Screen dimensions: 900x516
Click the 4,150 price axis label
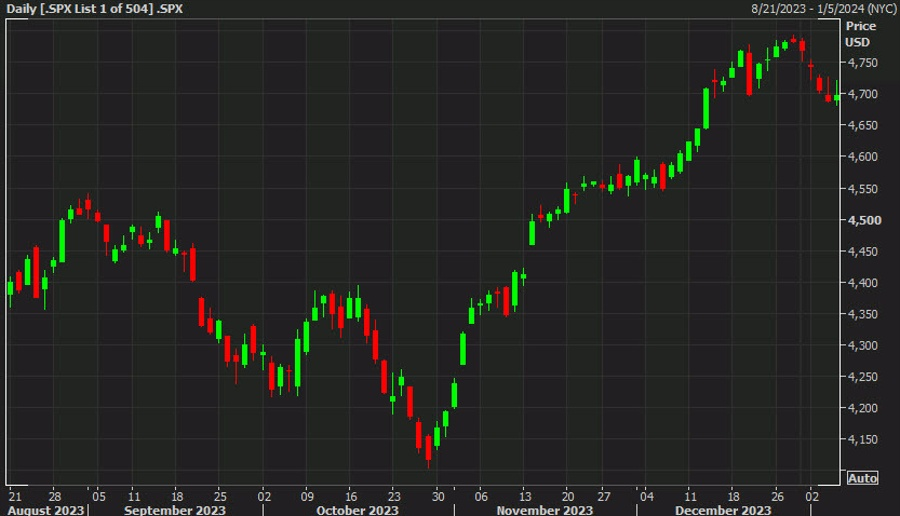click(x=863, y=440)
